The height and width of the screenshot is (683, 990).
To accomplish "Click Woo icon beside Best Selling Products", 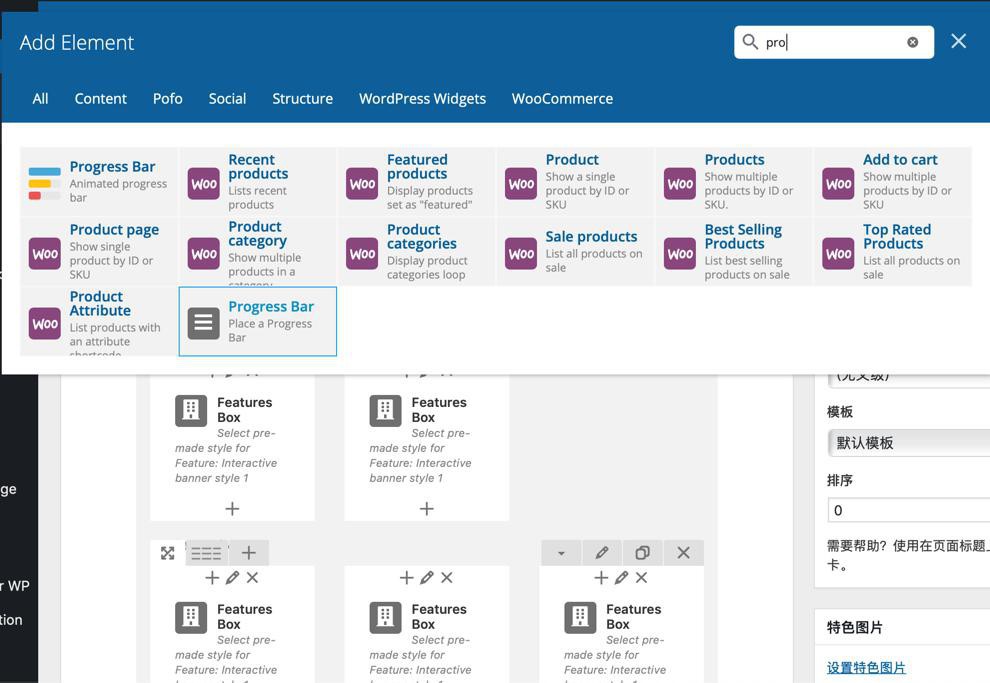I will pyautogui.click(x=679, y=254).
